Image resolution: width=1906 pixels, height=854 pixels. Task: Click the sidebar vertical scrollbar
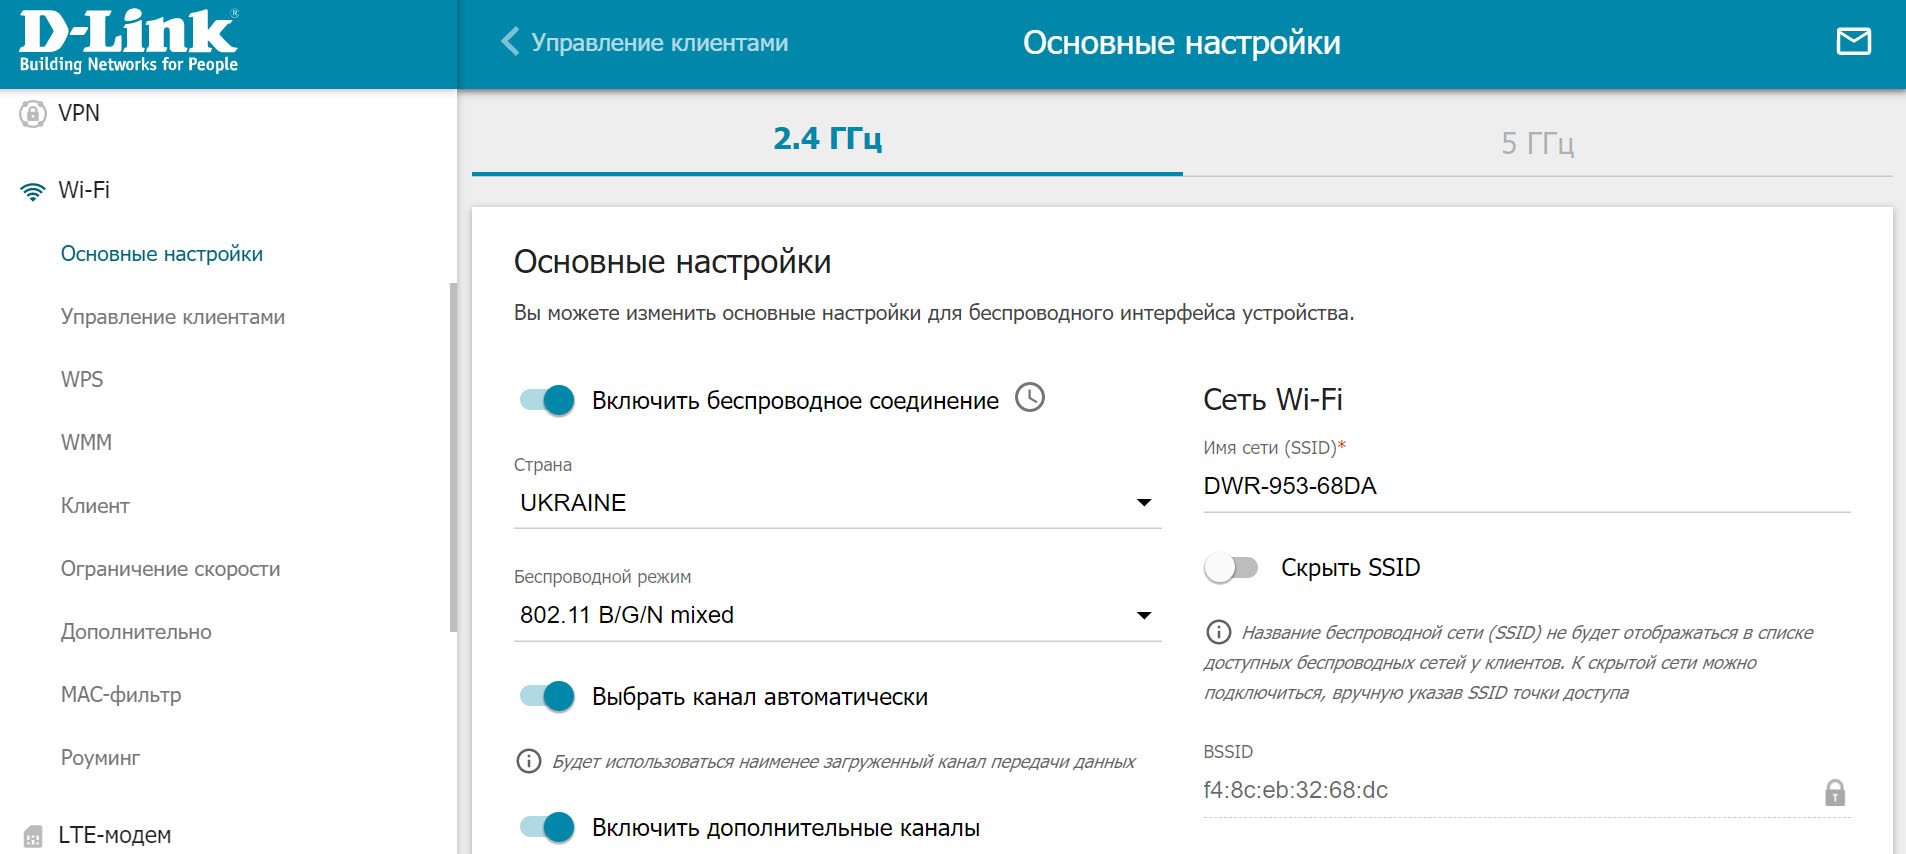[453, 457]
